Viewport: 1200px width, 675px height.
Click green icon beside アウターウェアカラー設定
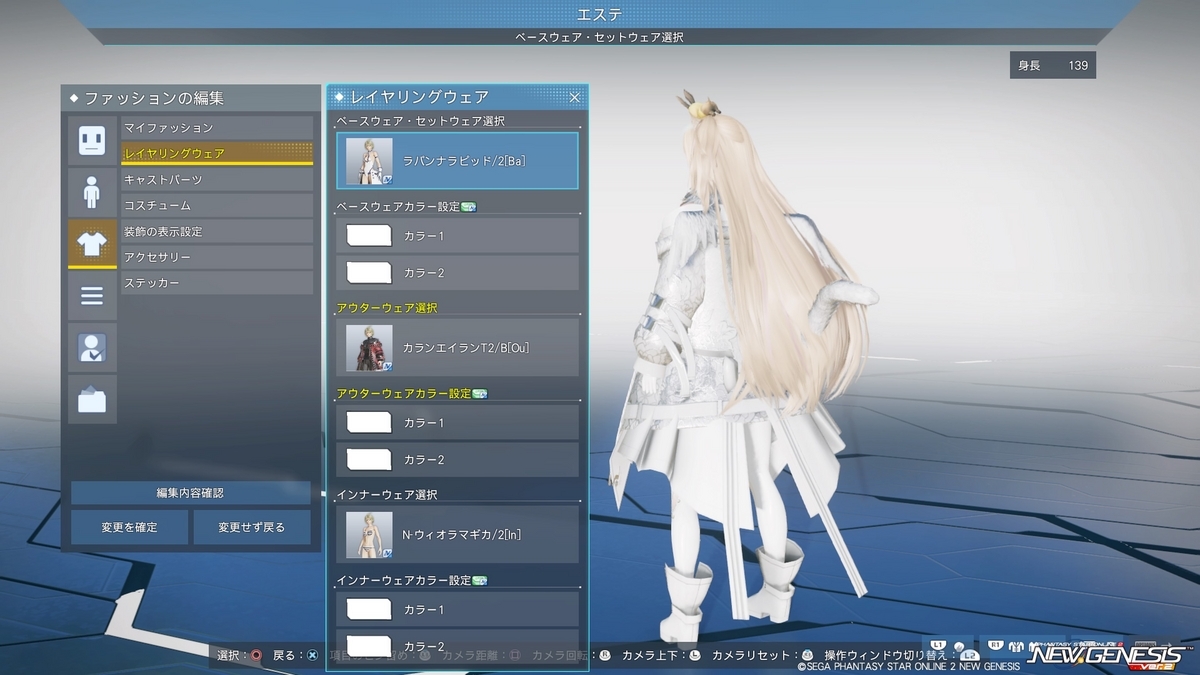(480, 394)
